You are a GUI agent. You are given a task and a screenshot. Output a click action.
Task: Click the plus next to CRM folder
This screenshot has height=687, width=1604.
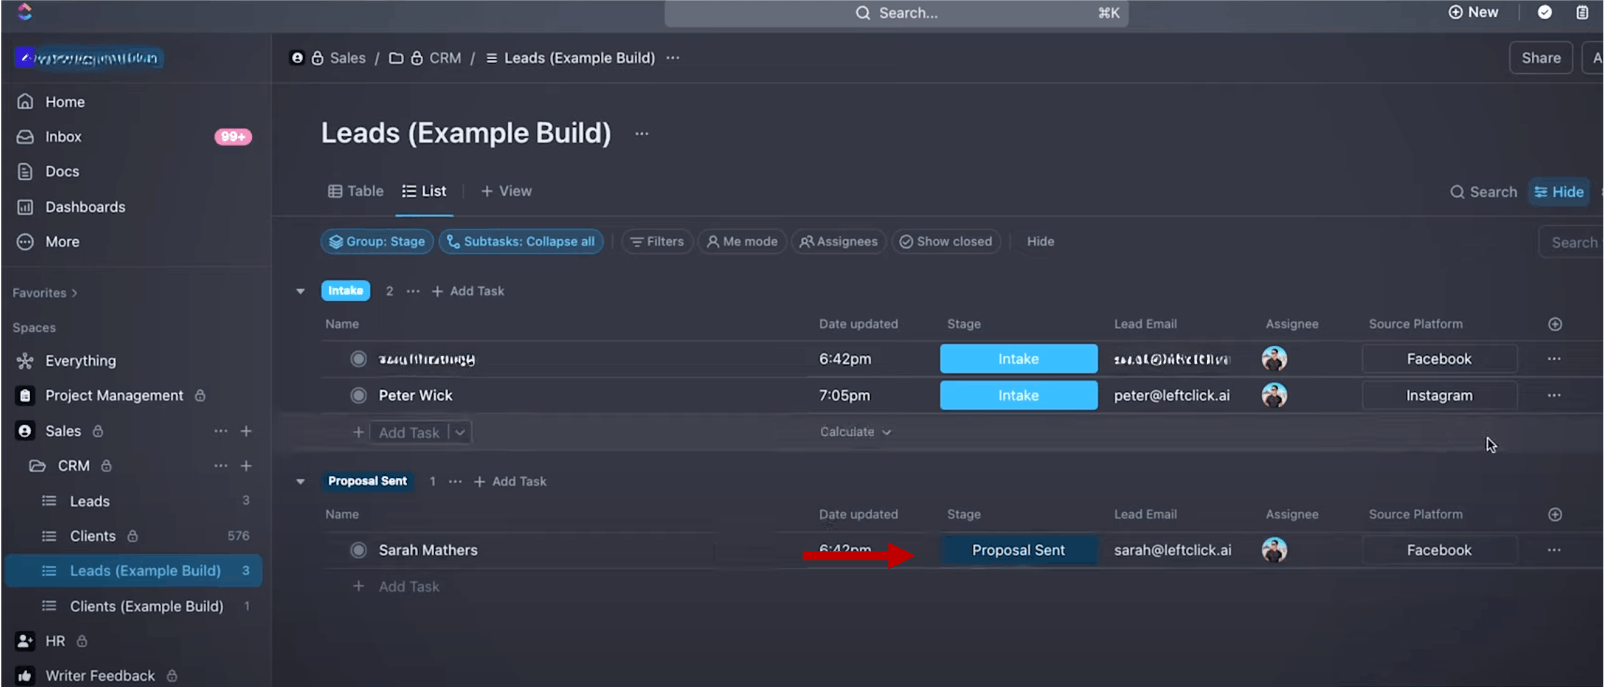(246, 466)
